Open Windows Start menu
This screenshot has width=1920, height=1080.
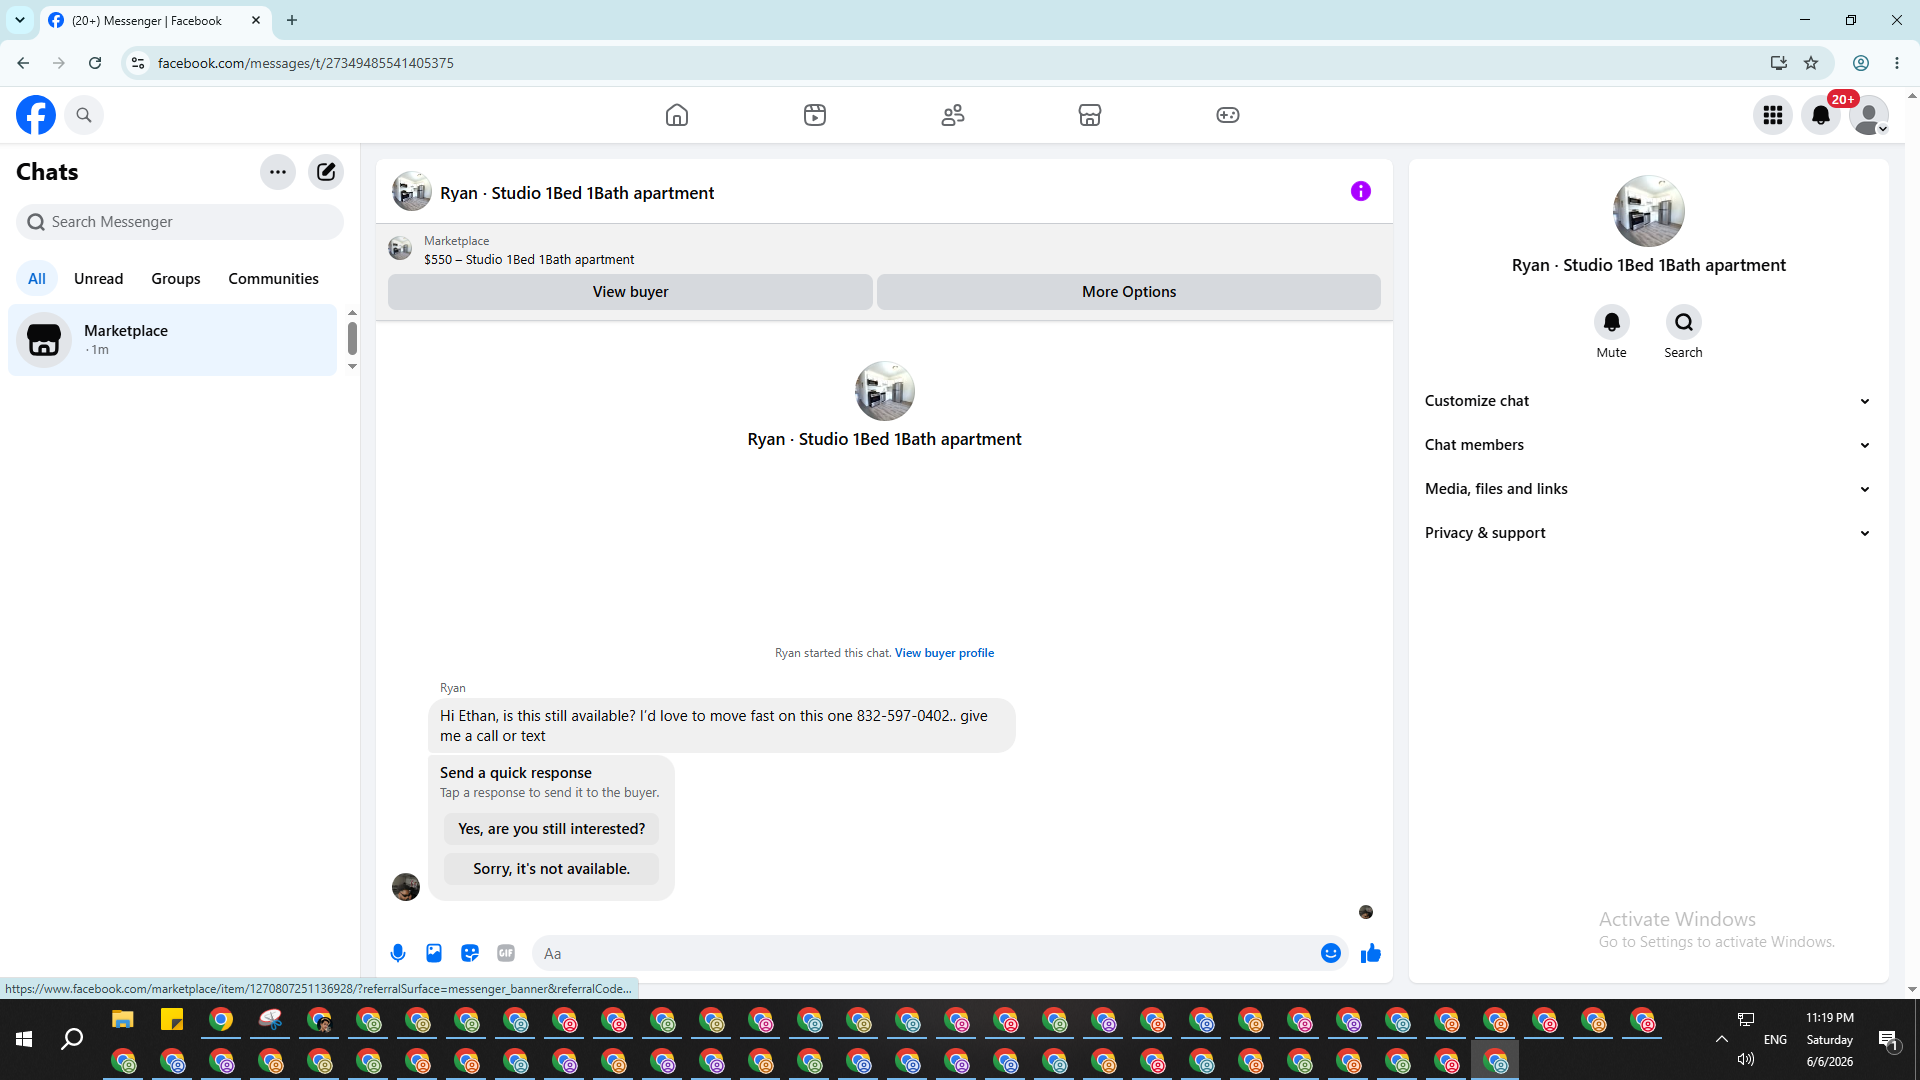24,1040
